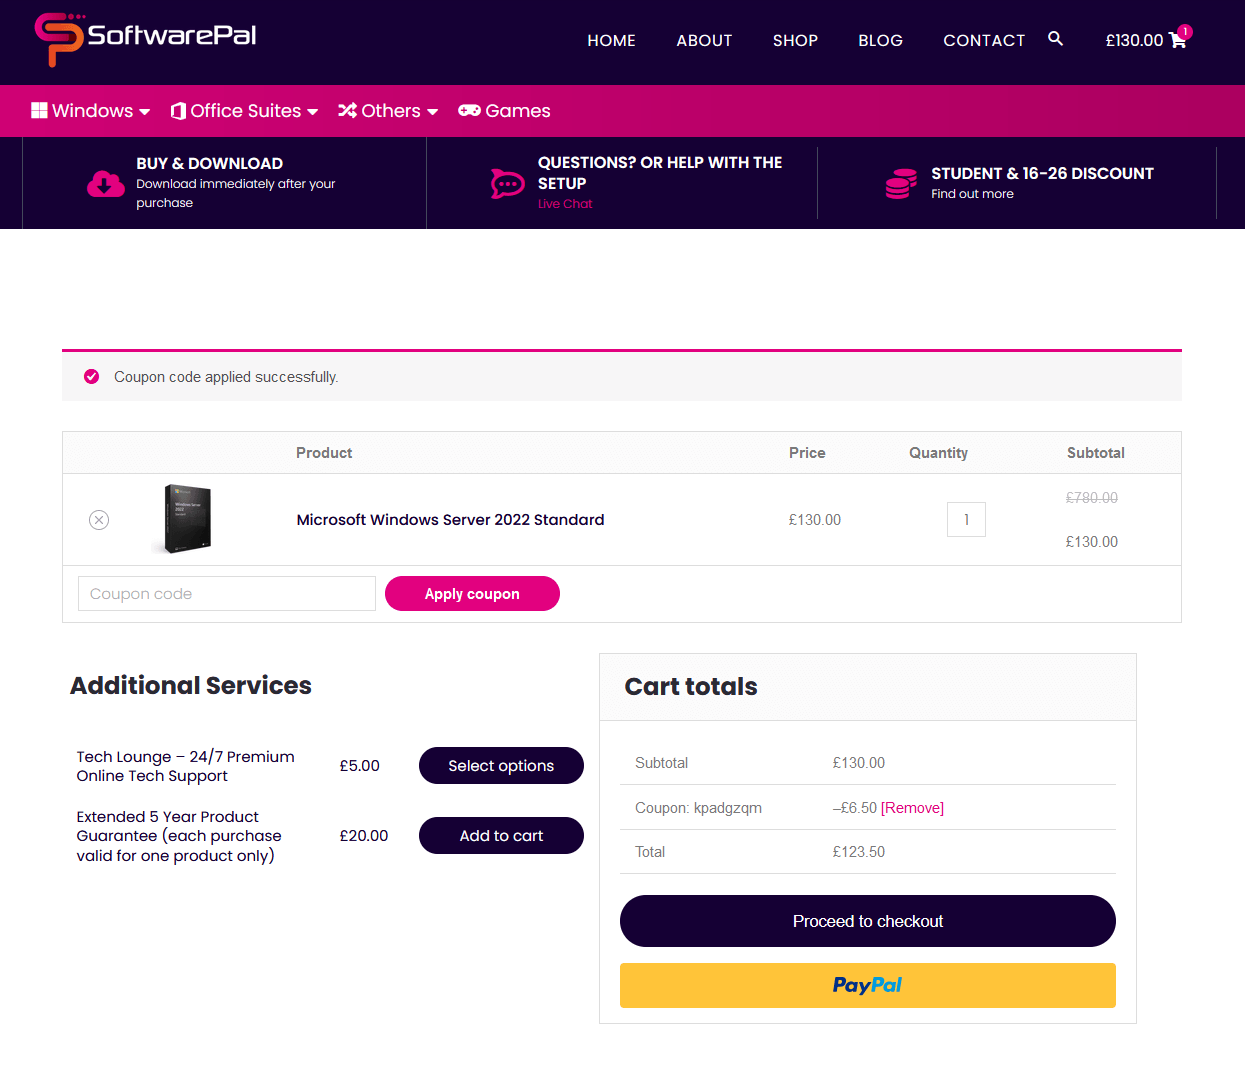Open the Shop menu item
The height and width of the screenshot is (1090, 1245).
coord(795,40)
